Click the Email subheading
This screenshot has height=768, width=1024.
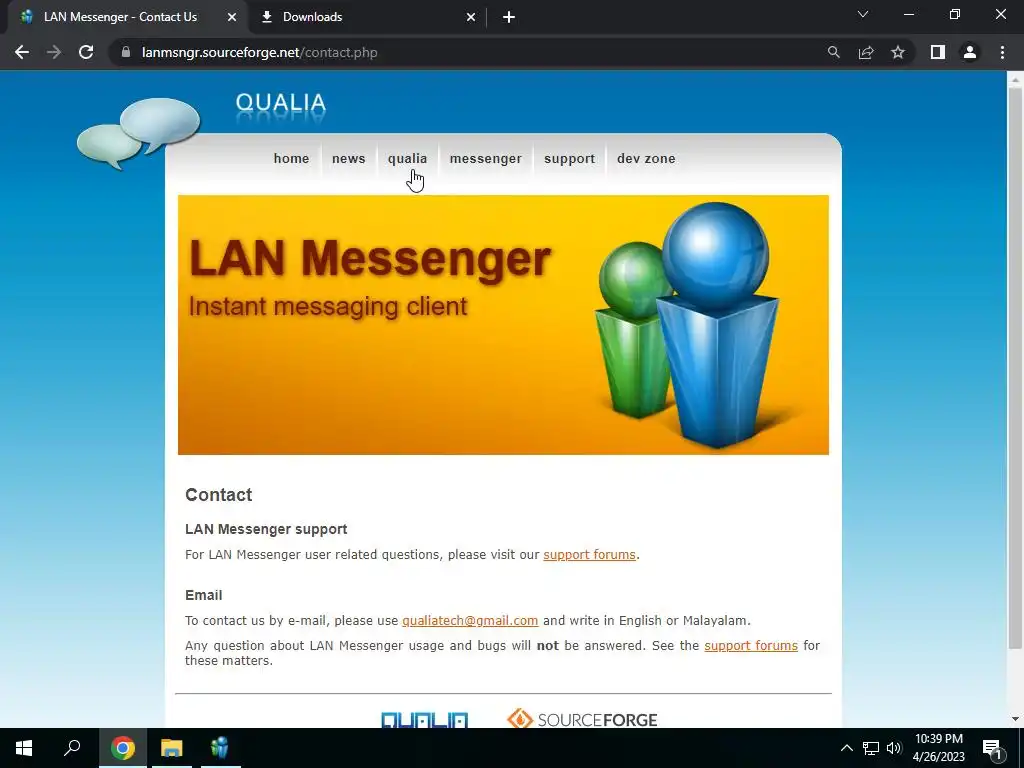point(204,595)
